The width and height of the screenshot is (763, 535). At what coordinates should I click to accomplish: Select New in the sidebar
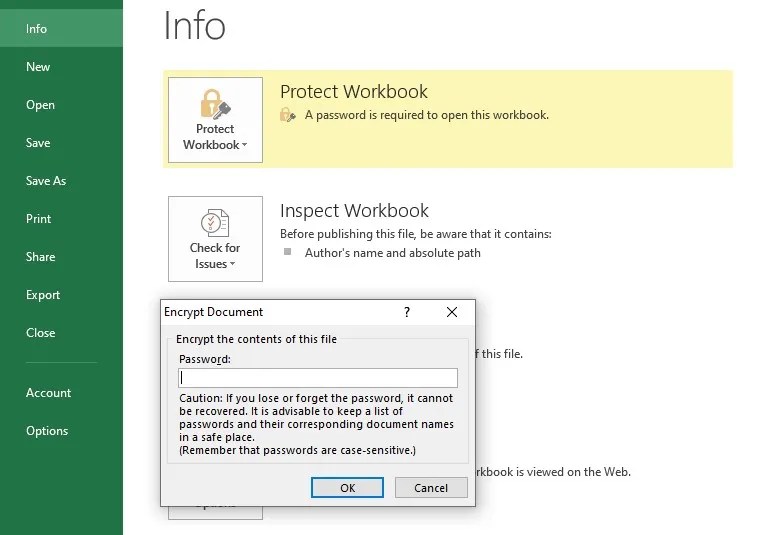tap(61, 67)
